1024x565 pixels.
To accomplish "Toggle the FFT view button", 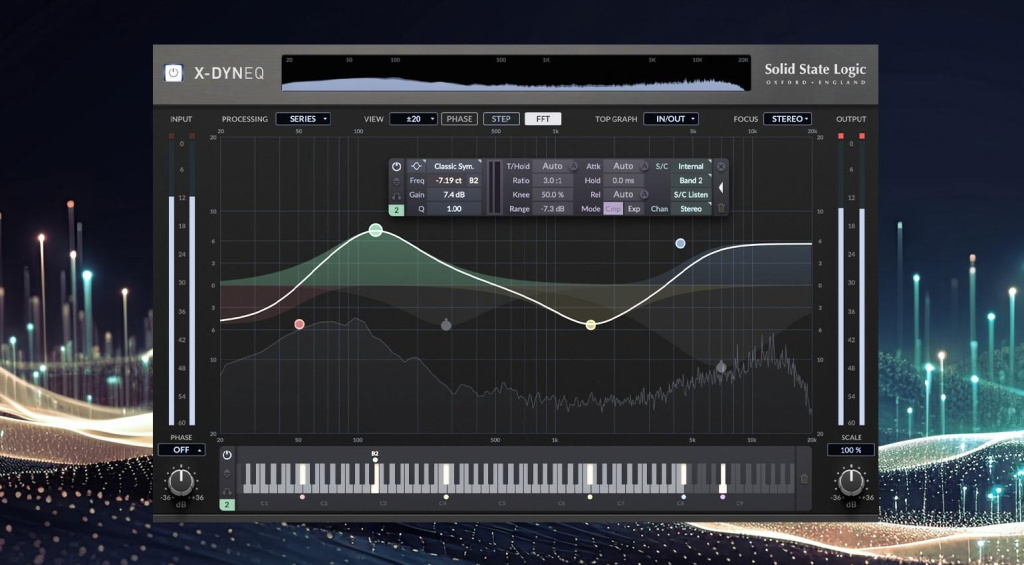I will 543,119.
